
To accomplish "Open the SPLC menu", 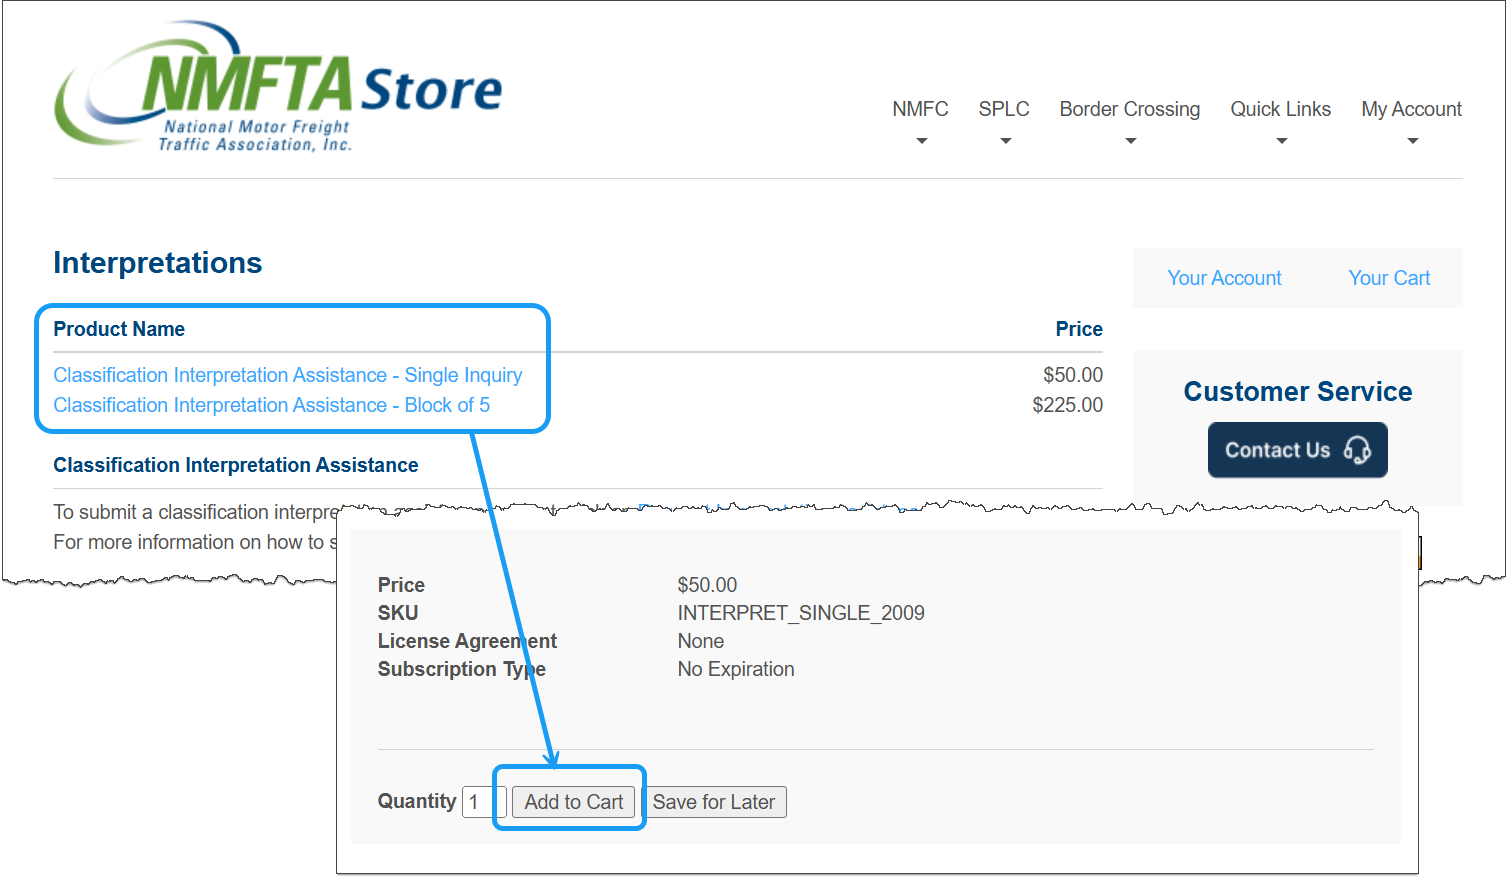I will click(x=1004, y=109).
